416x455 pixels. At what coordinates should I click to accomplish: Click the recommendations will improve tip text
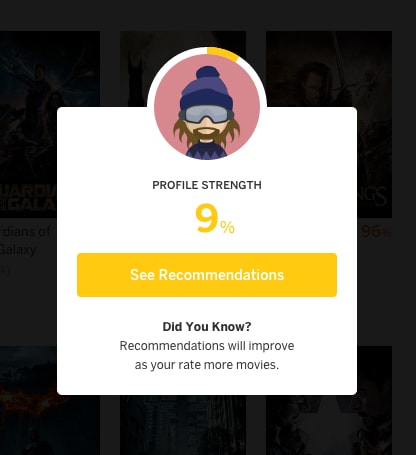[x=207, y=355]
